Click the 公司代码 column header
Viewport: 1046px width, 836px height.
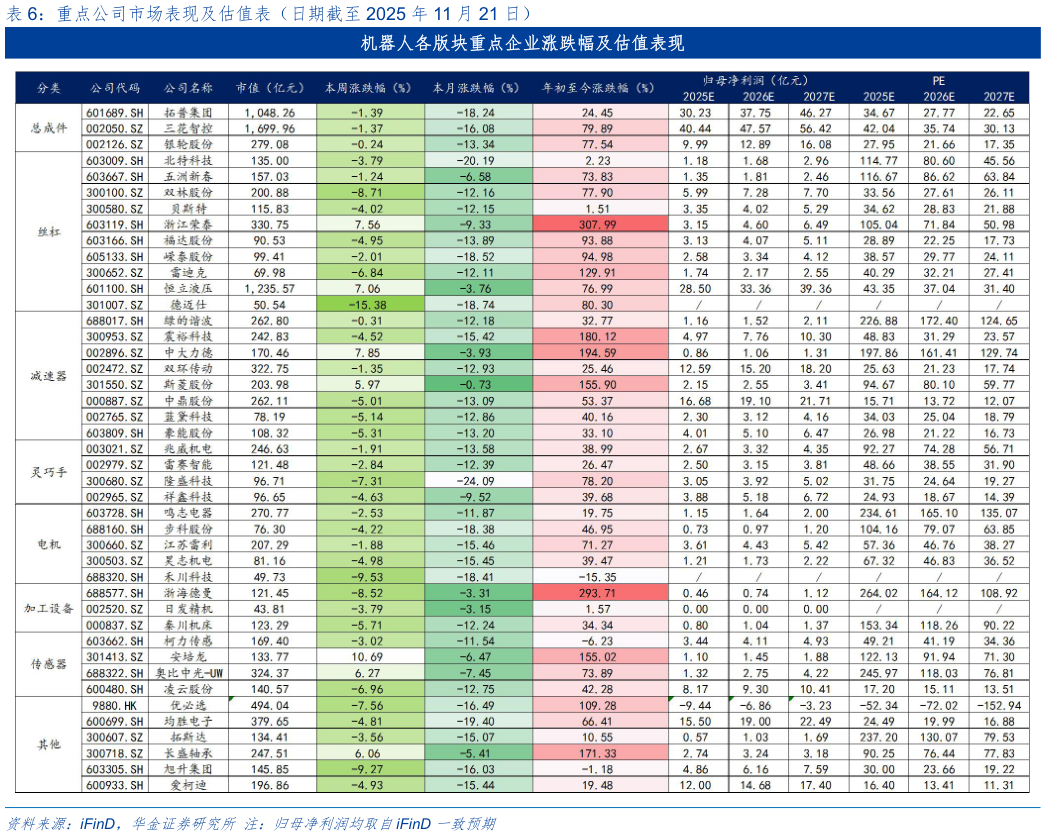pos(113,87)
